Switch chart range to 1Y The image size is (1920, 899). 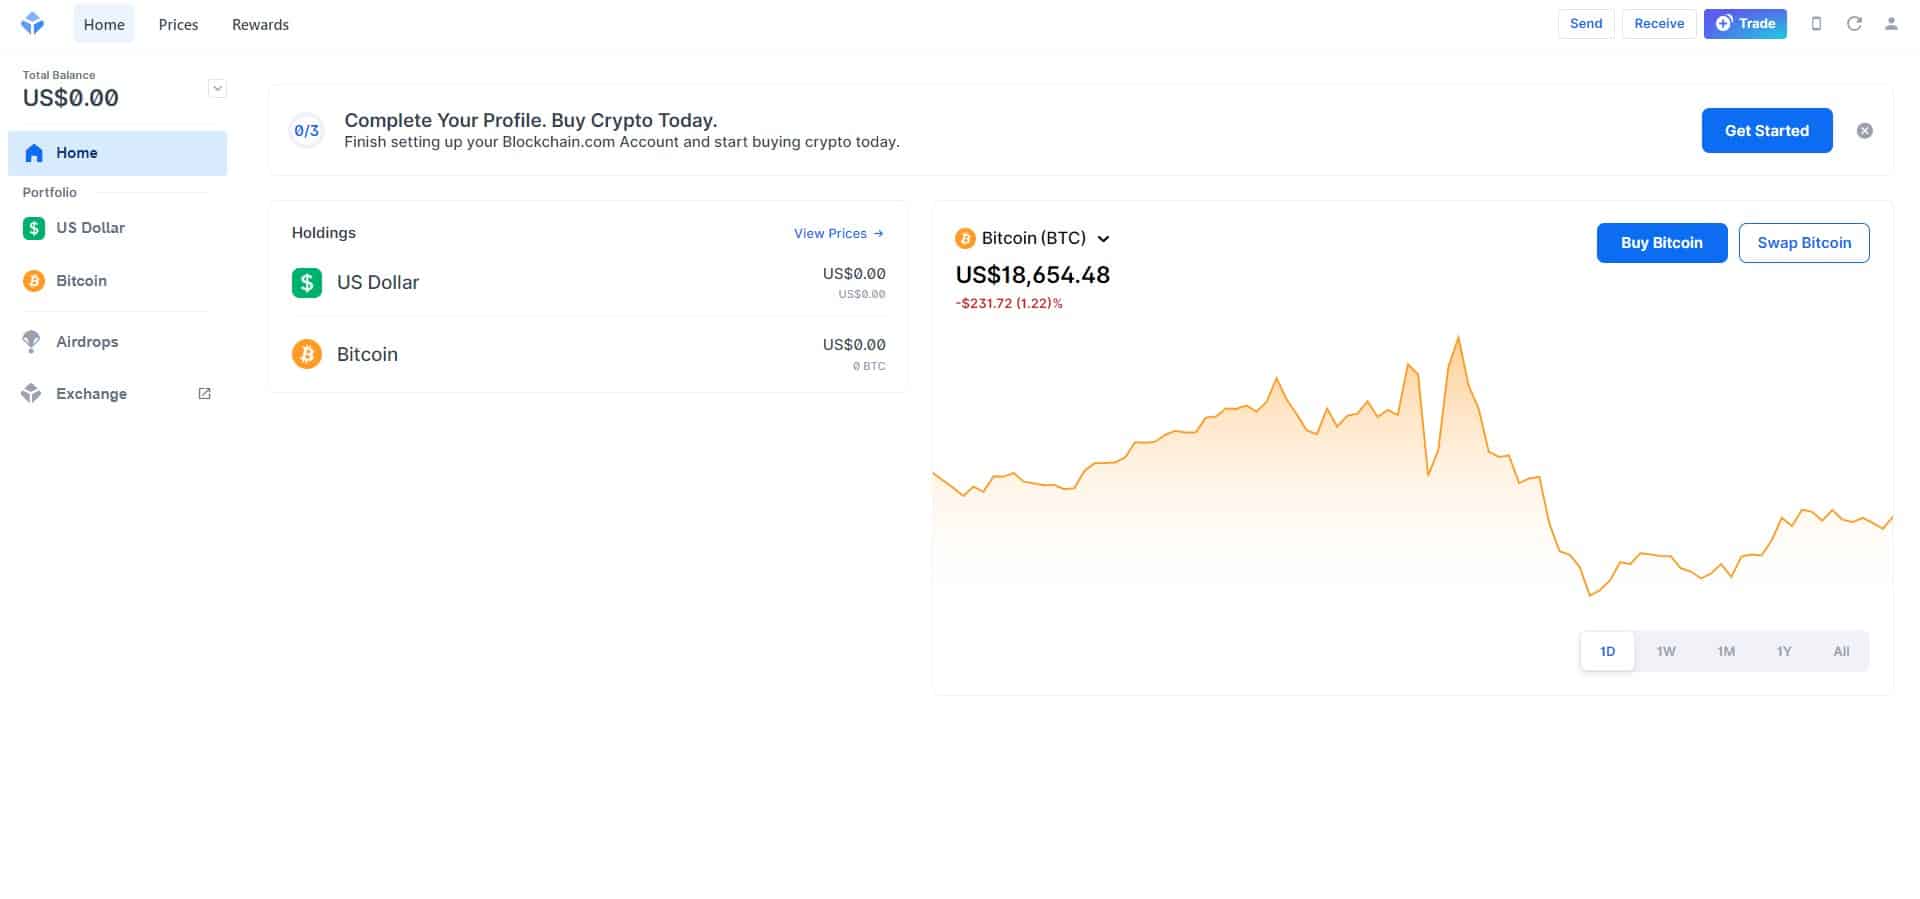(1784, 651)
